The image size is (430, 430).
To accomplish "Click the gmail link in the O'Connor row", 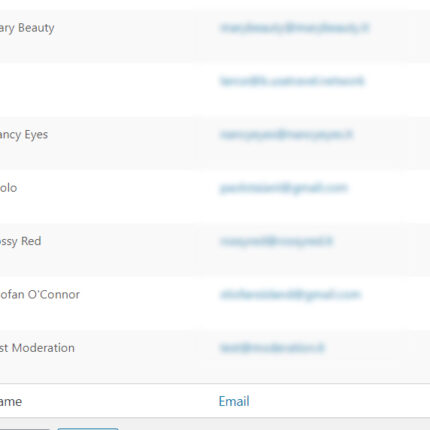I will (x=290, y=295).
